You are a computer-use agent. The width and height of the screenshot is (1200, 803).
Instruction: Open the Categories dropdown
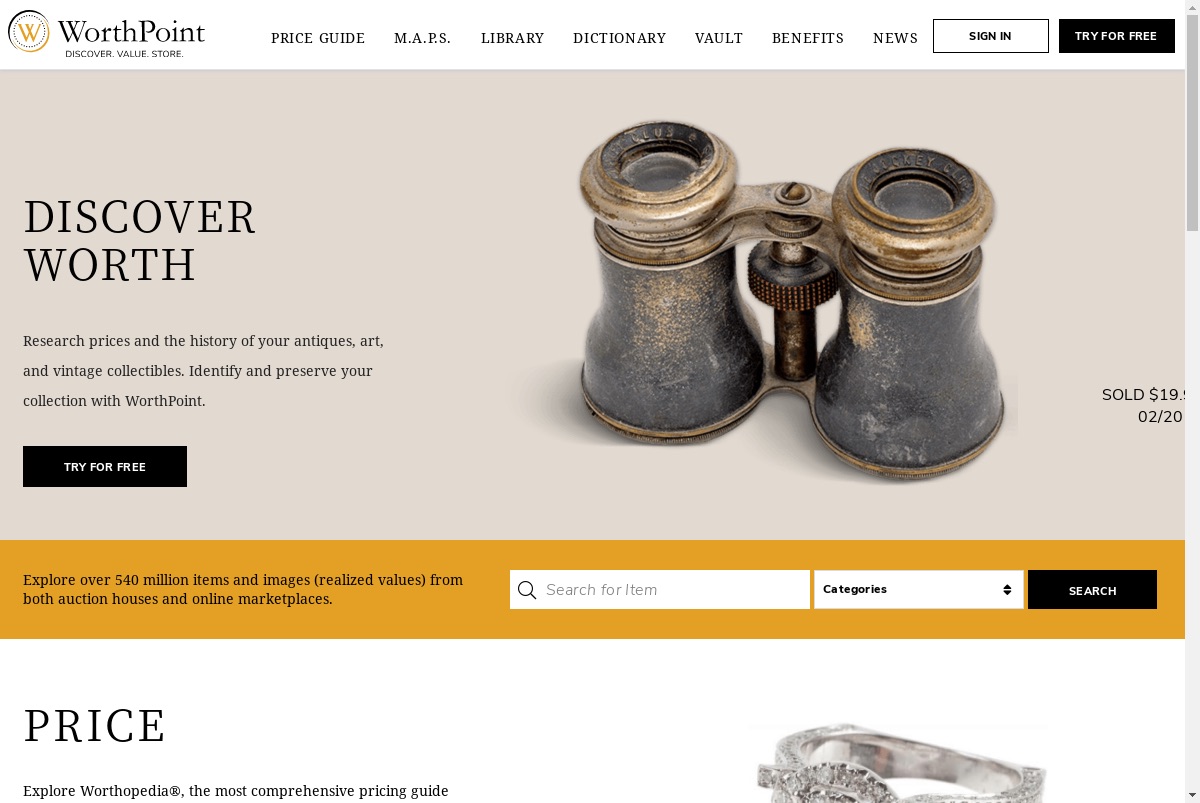tap(919, 590)
